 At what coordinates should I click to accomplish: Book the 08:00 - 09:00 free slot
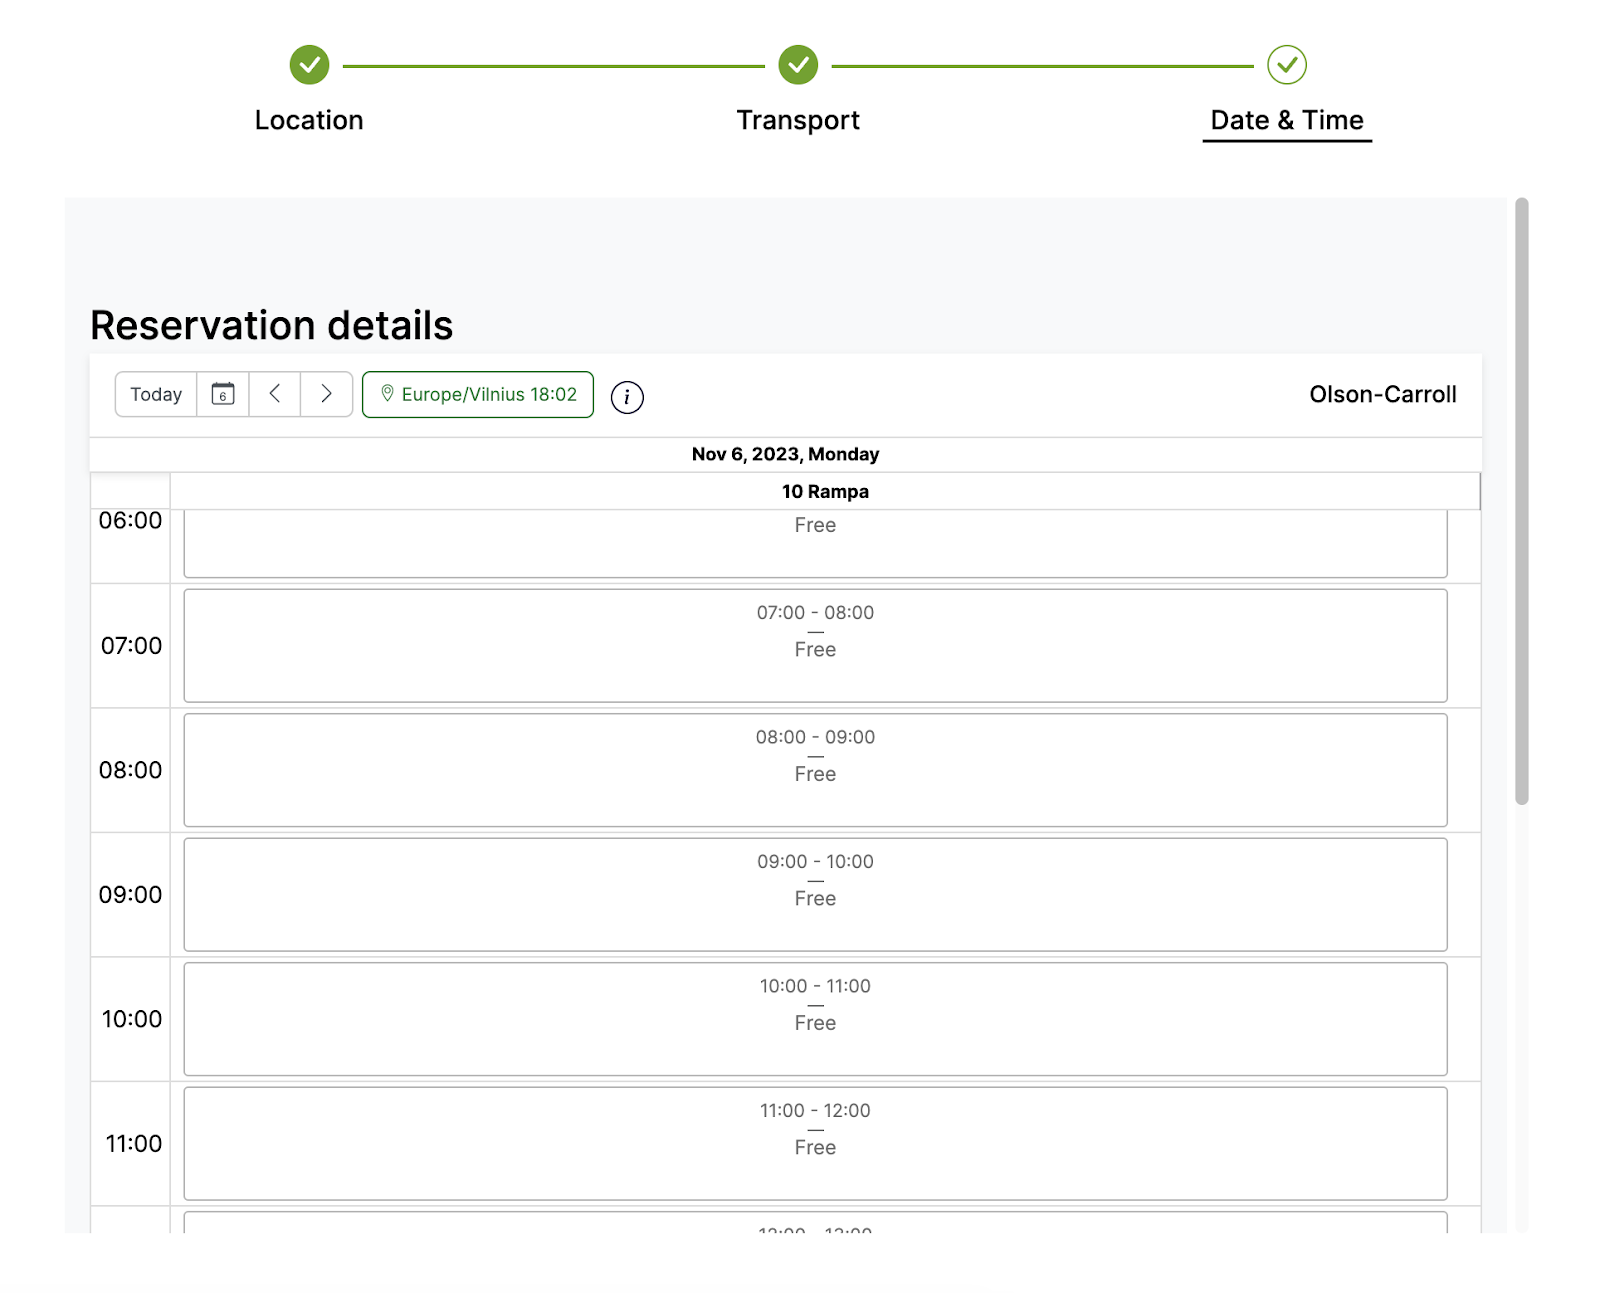pos(815,770)
